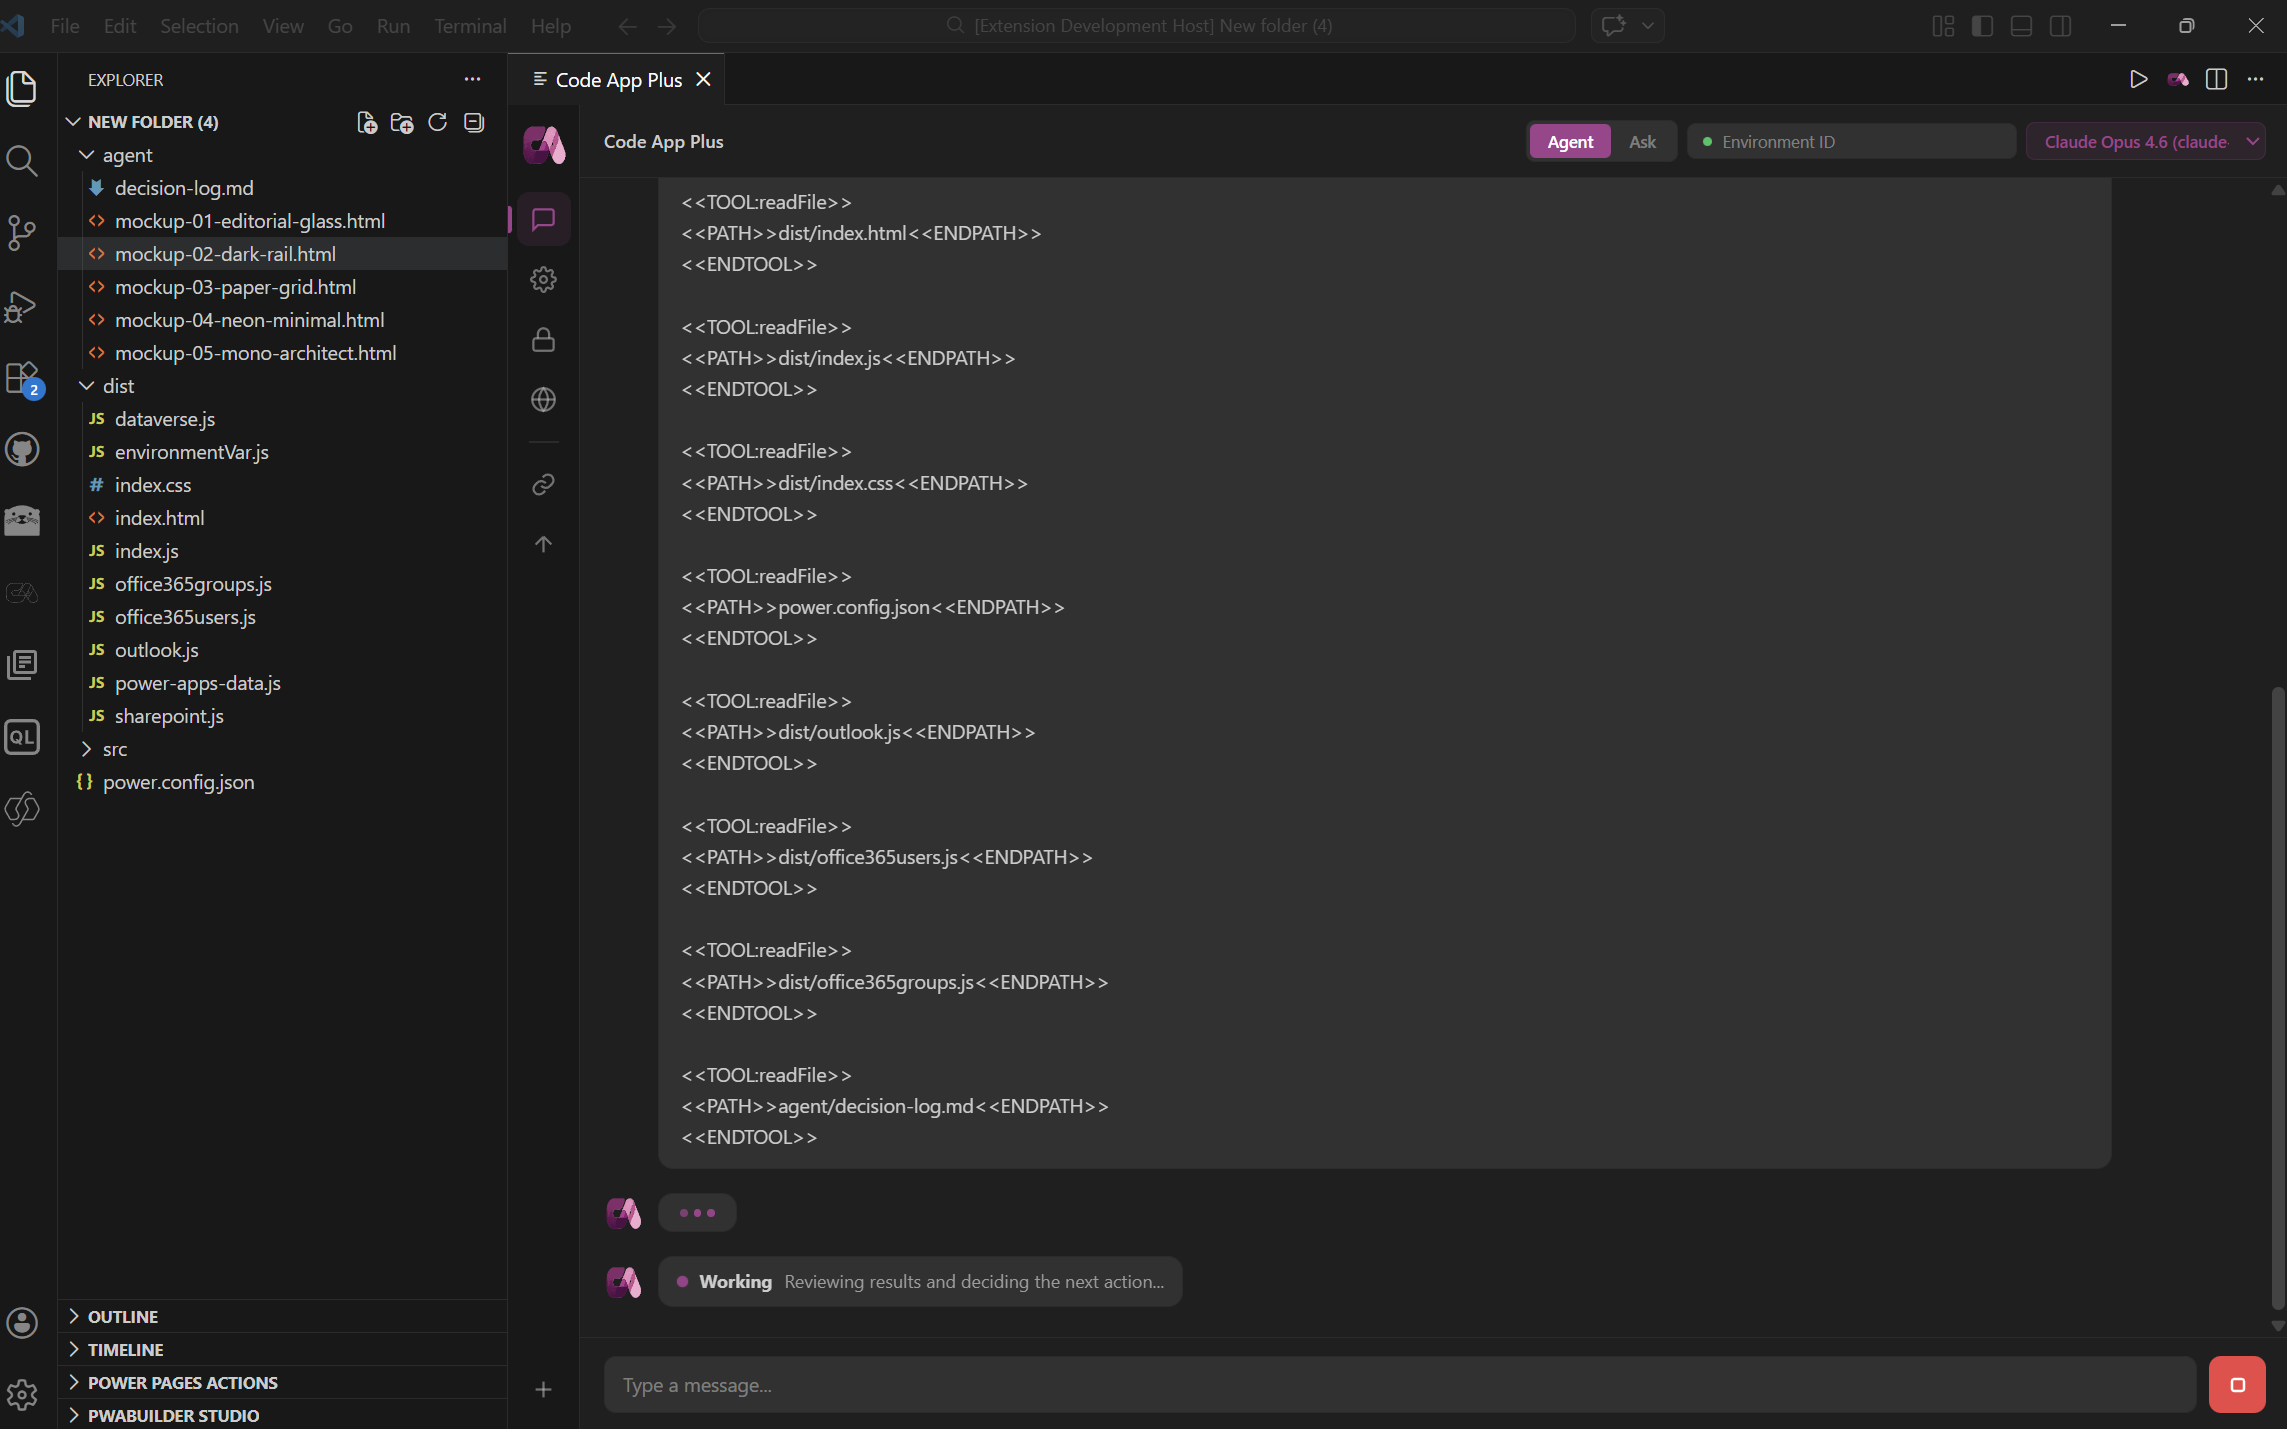Select the globe icon in Code App Plus sidebar
Image resolution: width=2287 pixels, height=1429 pixels.
point(543,400)
